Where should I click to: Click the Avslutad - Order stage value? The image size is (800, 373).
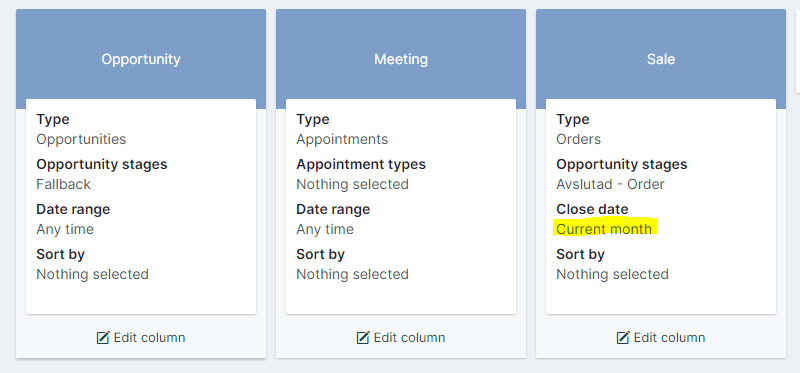click(x=610, y=184)
